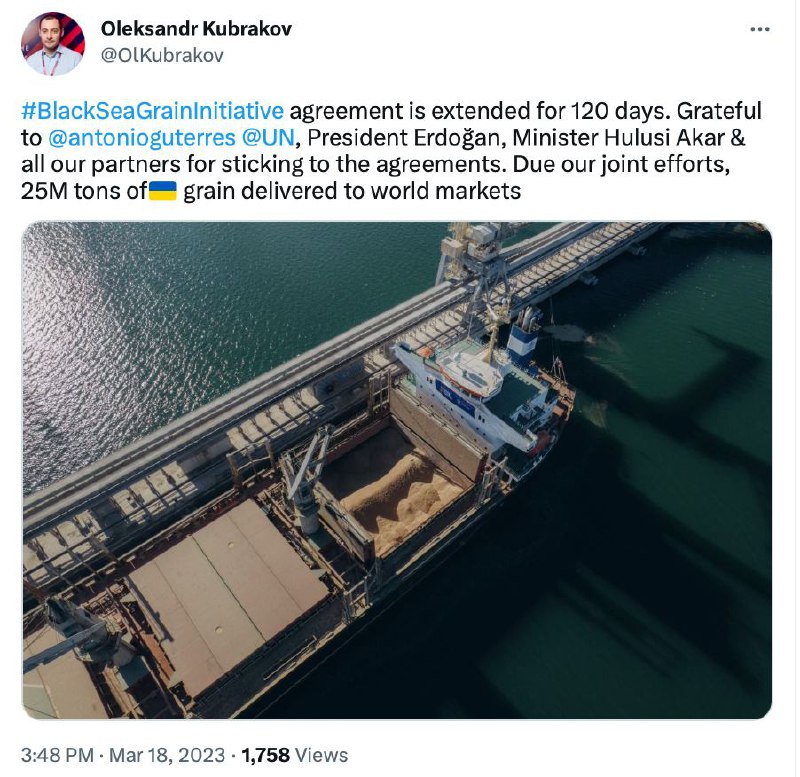Screen dimensions: 800x777
Task: Select the Mar 18, 2023 date
Action: [x=167, y=755]
